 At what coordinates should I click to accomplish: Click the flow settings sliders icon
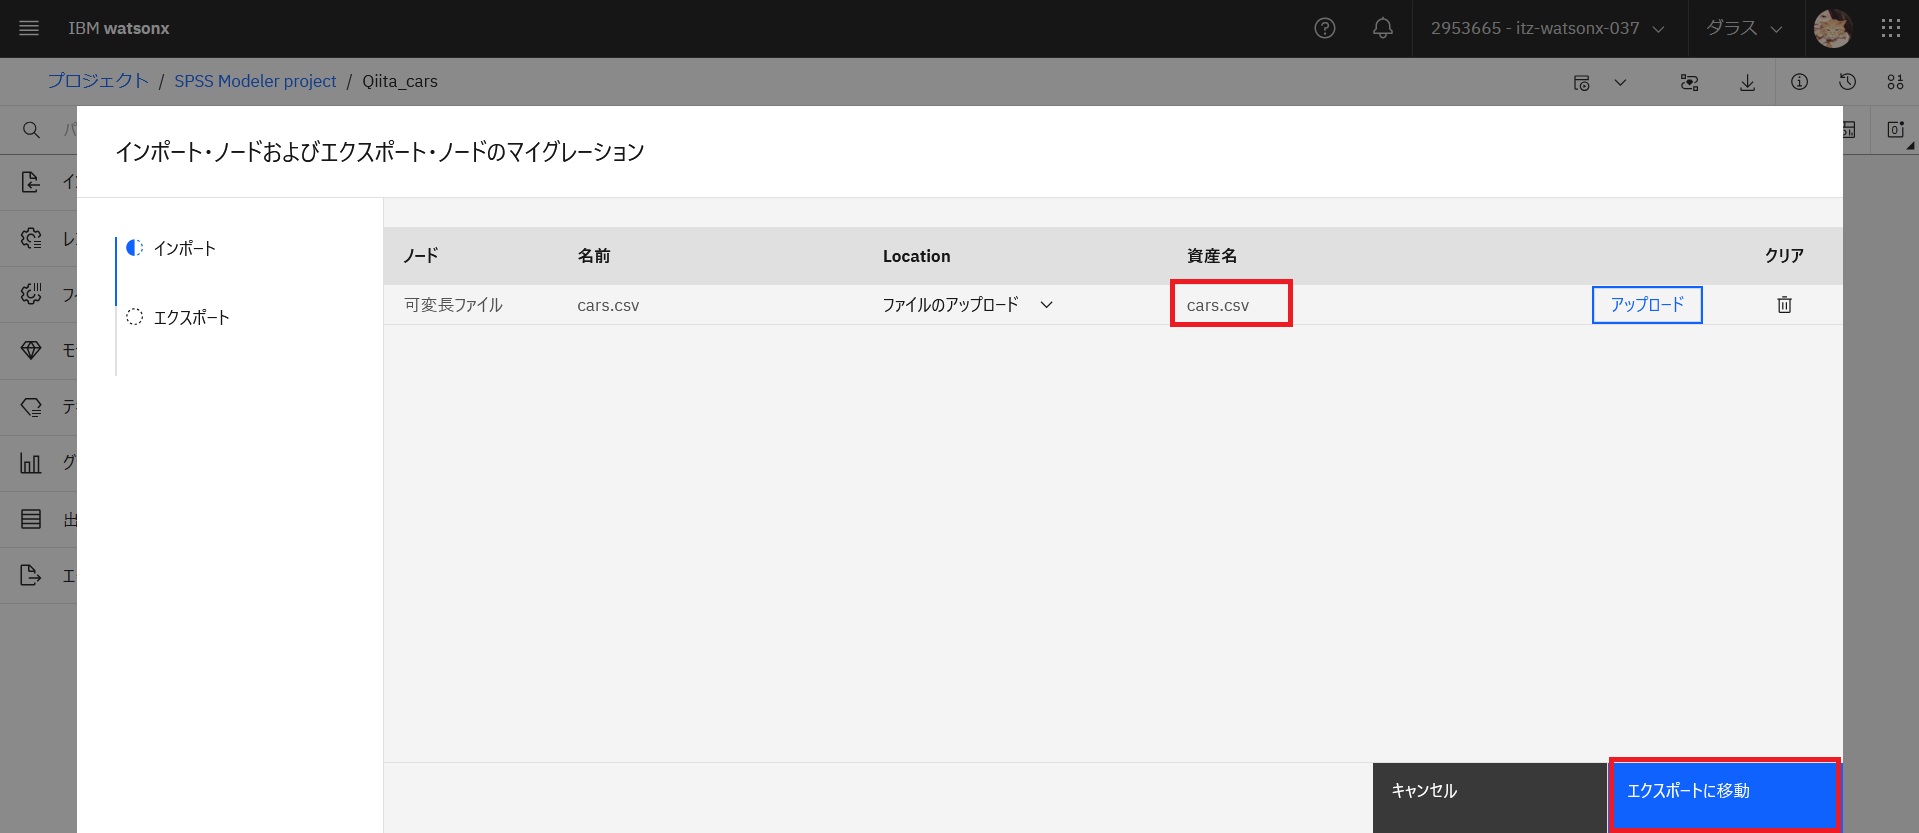pos(1690,82)
